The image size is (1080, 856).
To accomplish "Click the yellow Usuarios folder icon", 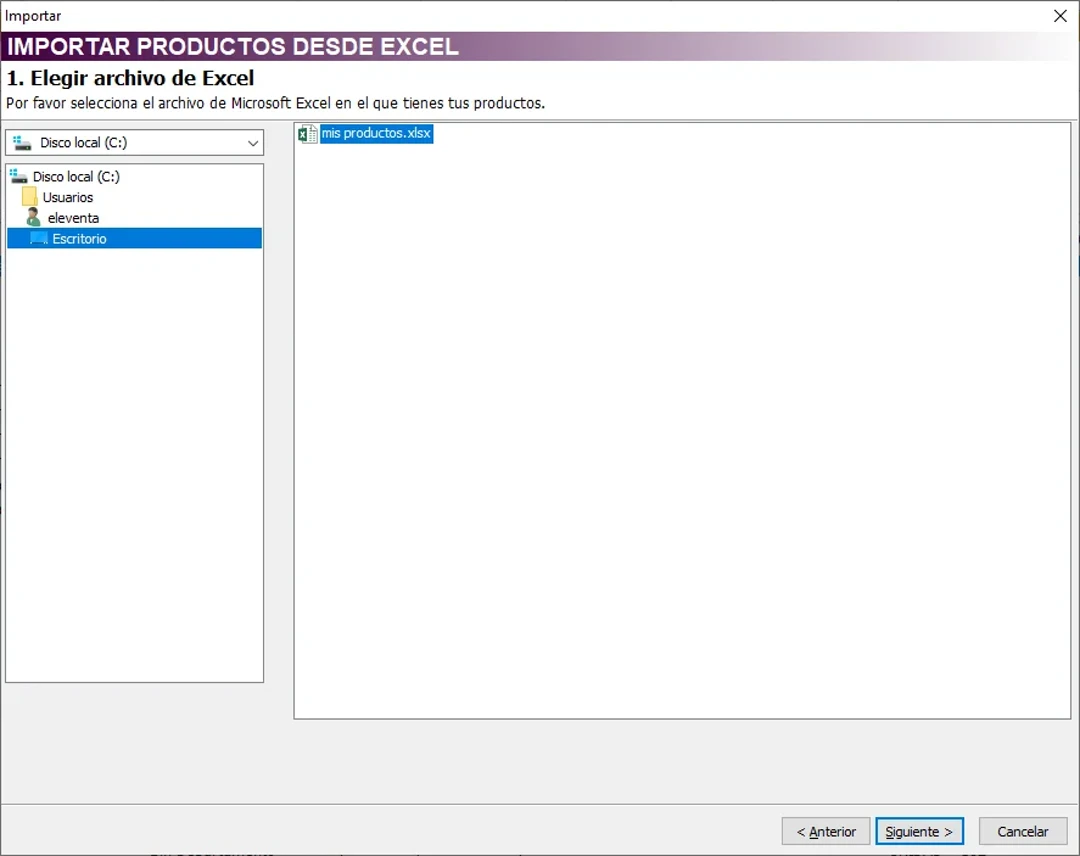I will click(30, 197).
